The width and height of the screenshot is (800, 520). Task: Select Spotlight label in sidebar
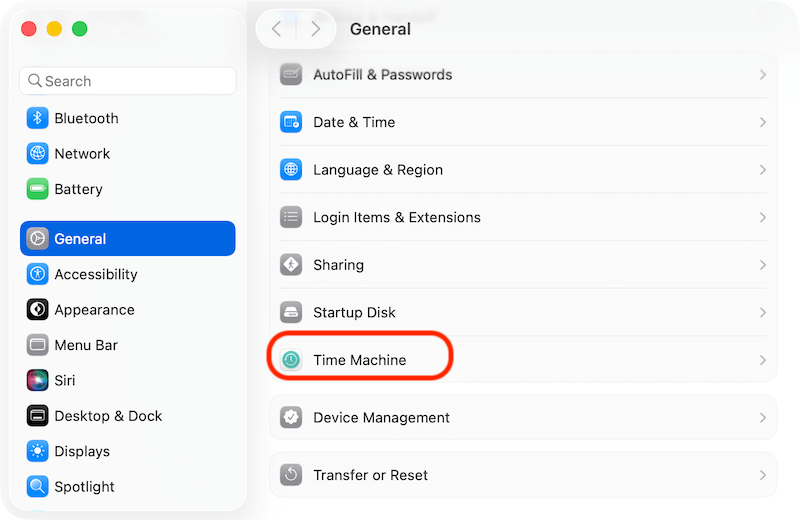(x=84, y=487)
